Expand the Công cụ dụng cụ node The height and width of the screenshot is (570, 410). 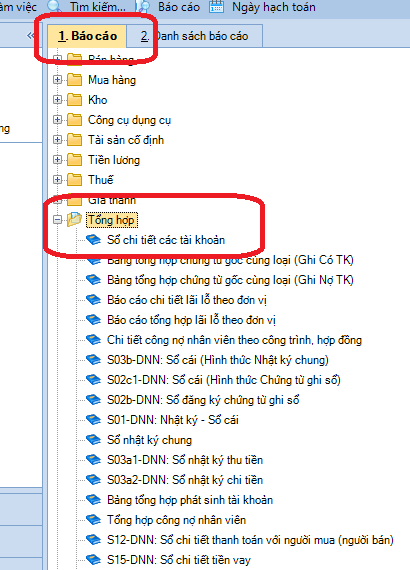coord(57,119)
